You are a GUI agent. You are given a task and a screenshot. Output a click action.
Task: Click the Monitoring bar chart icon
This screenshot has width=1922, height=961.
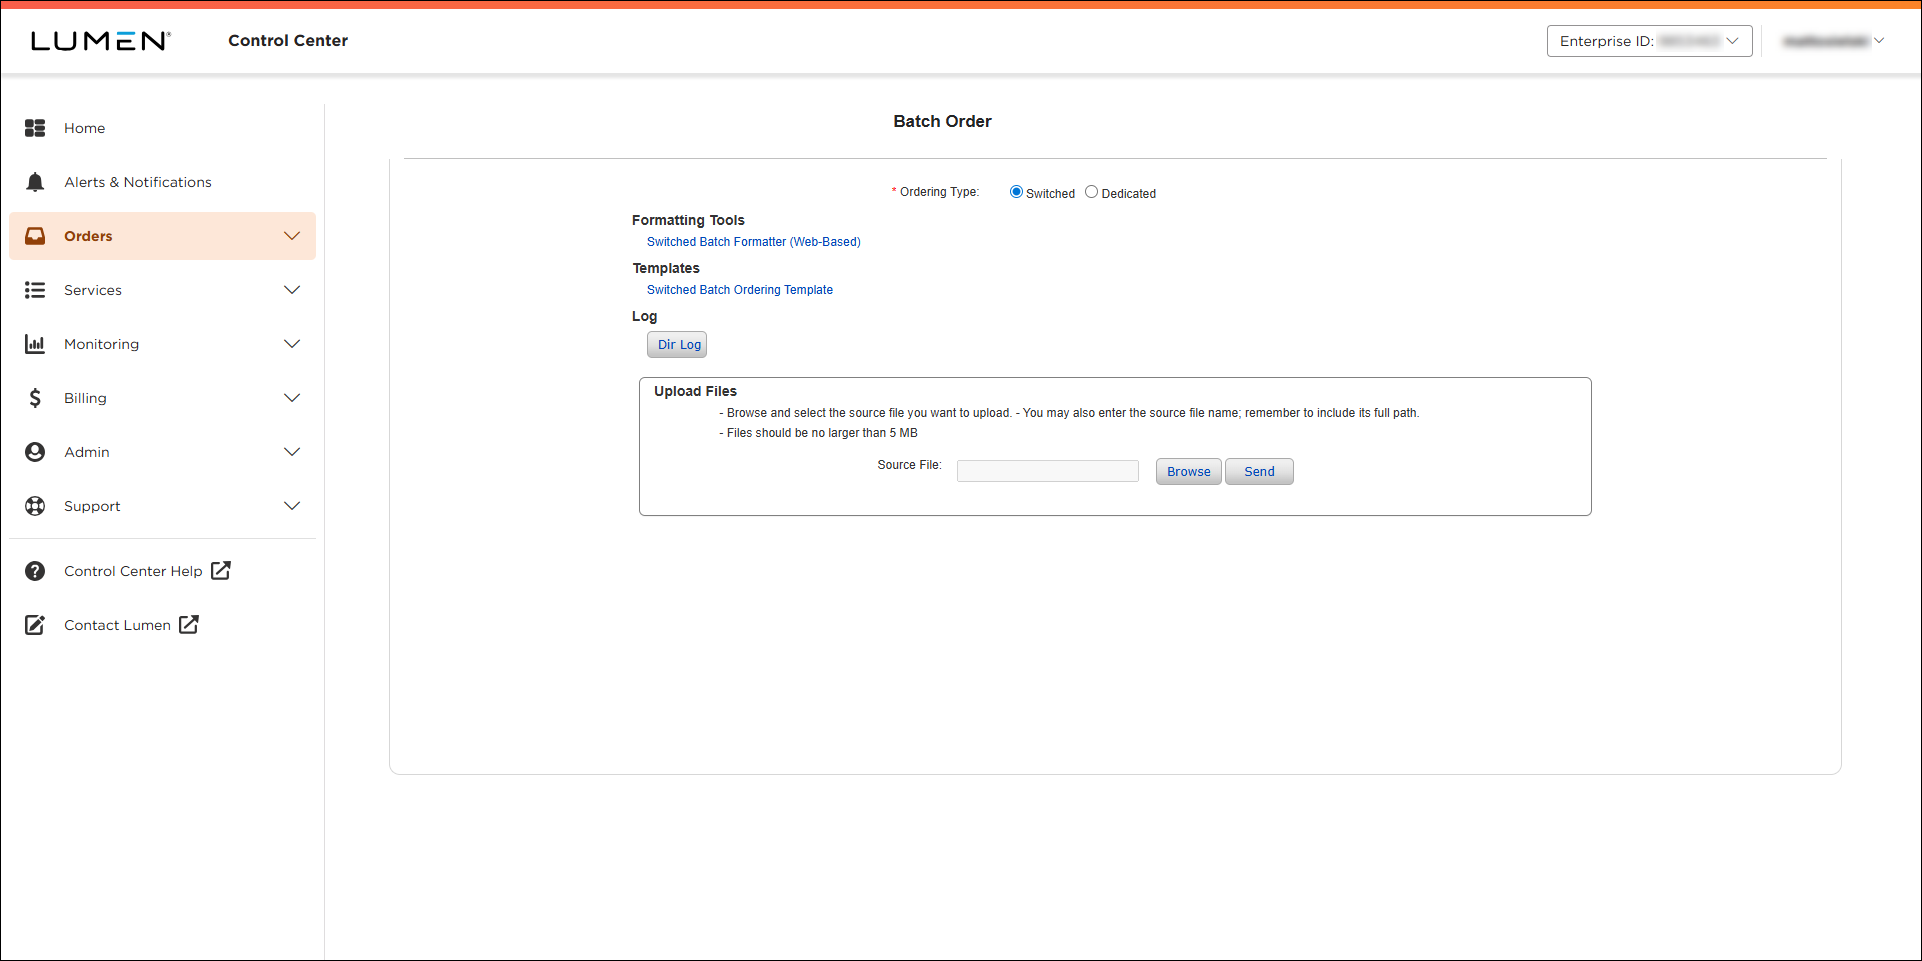[x=35, y=344]
